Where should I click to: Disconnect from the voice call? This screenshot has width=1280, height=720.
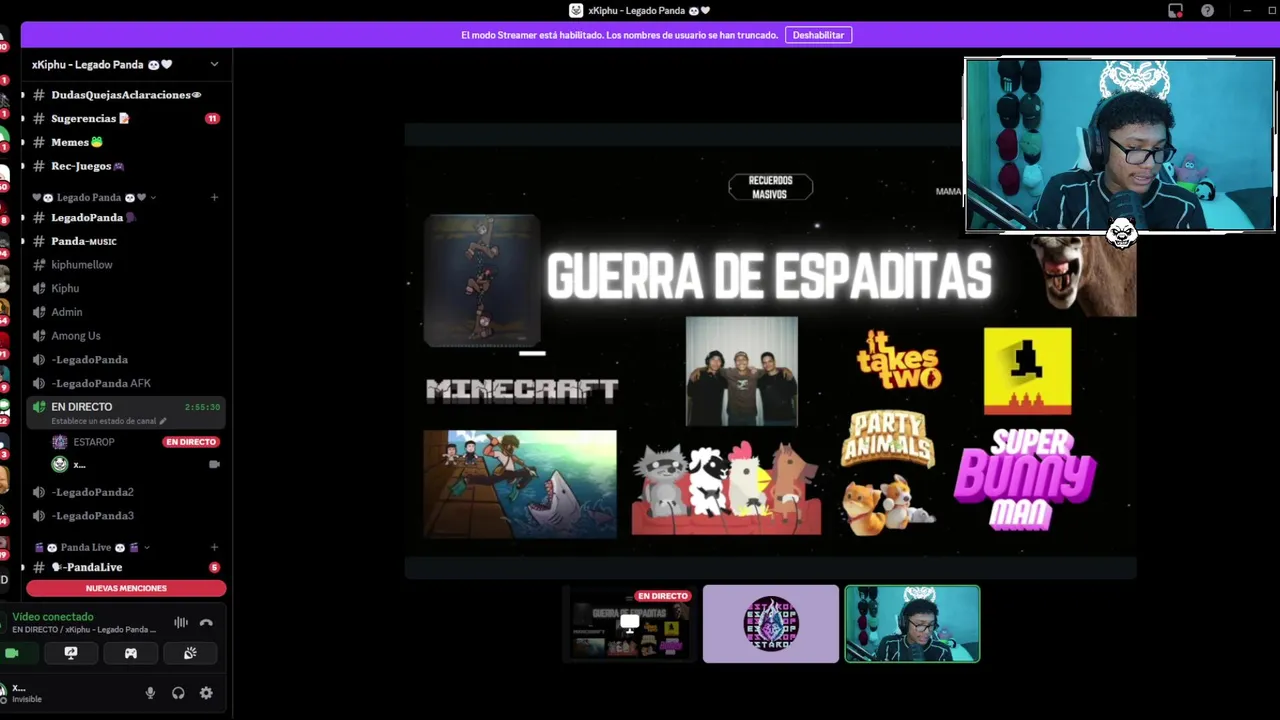pos(206,622)
